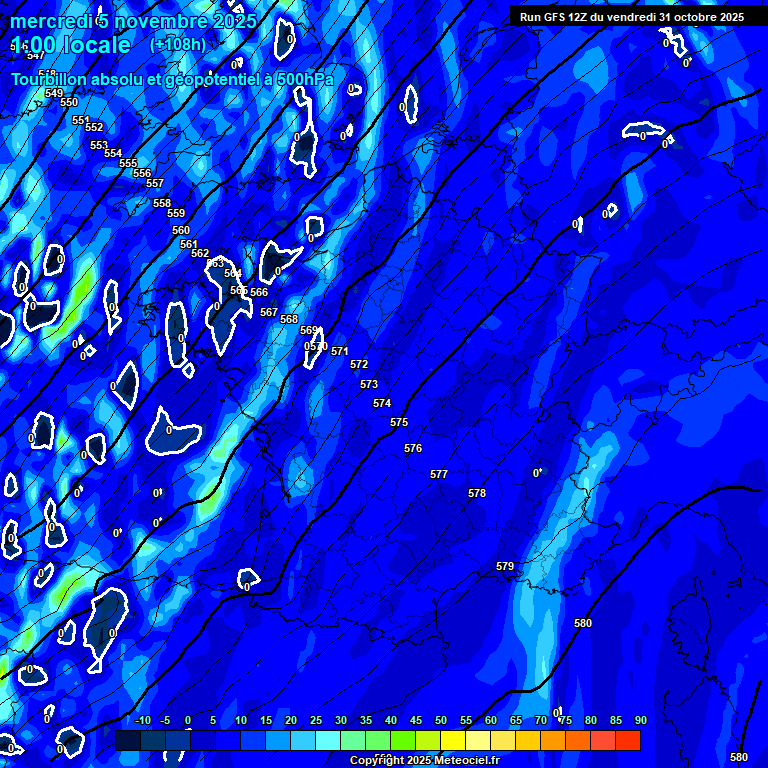Click the 577 geopotential label
This screenshot has height=768, width=768.
point(439,475)
